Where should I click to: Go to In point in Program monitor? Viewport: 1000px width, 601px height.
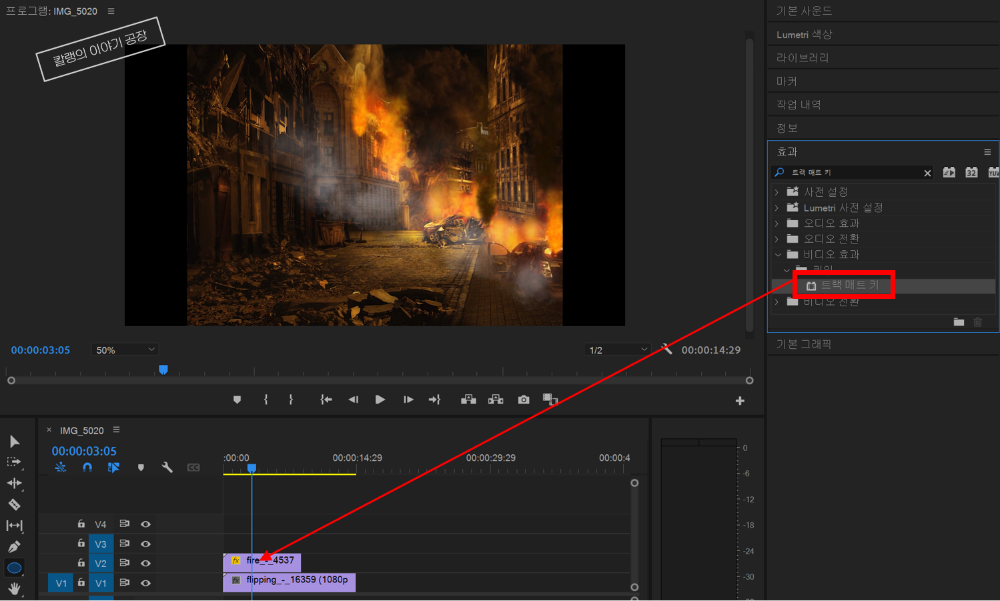click(x=326, y=399)
